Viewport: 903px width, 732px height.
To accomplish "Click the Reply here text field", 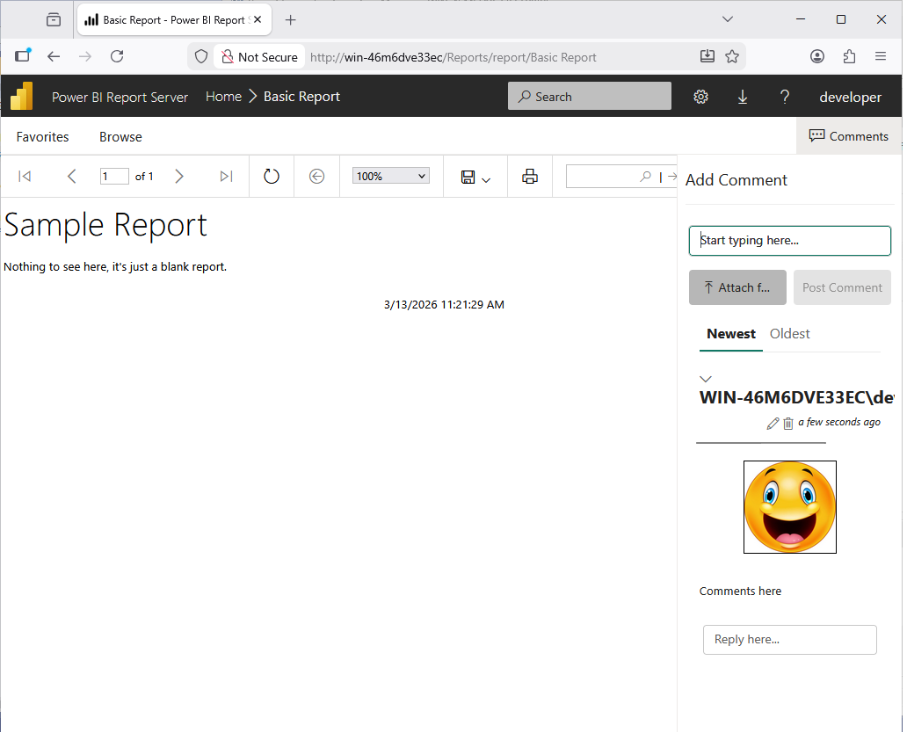I will click(789, 640).
